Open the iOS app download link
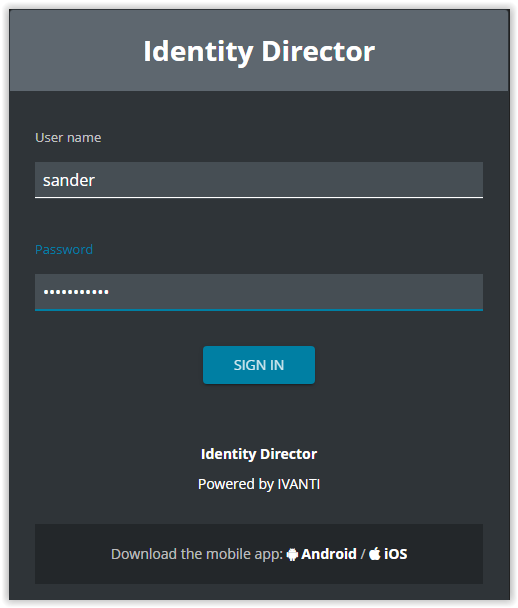 click(395, 554)
